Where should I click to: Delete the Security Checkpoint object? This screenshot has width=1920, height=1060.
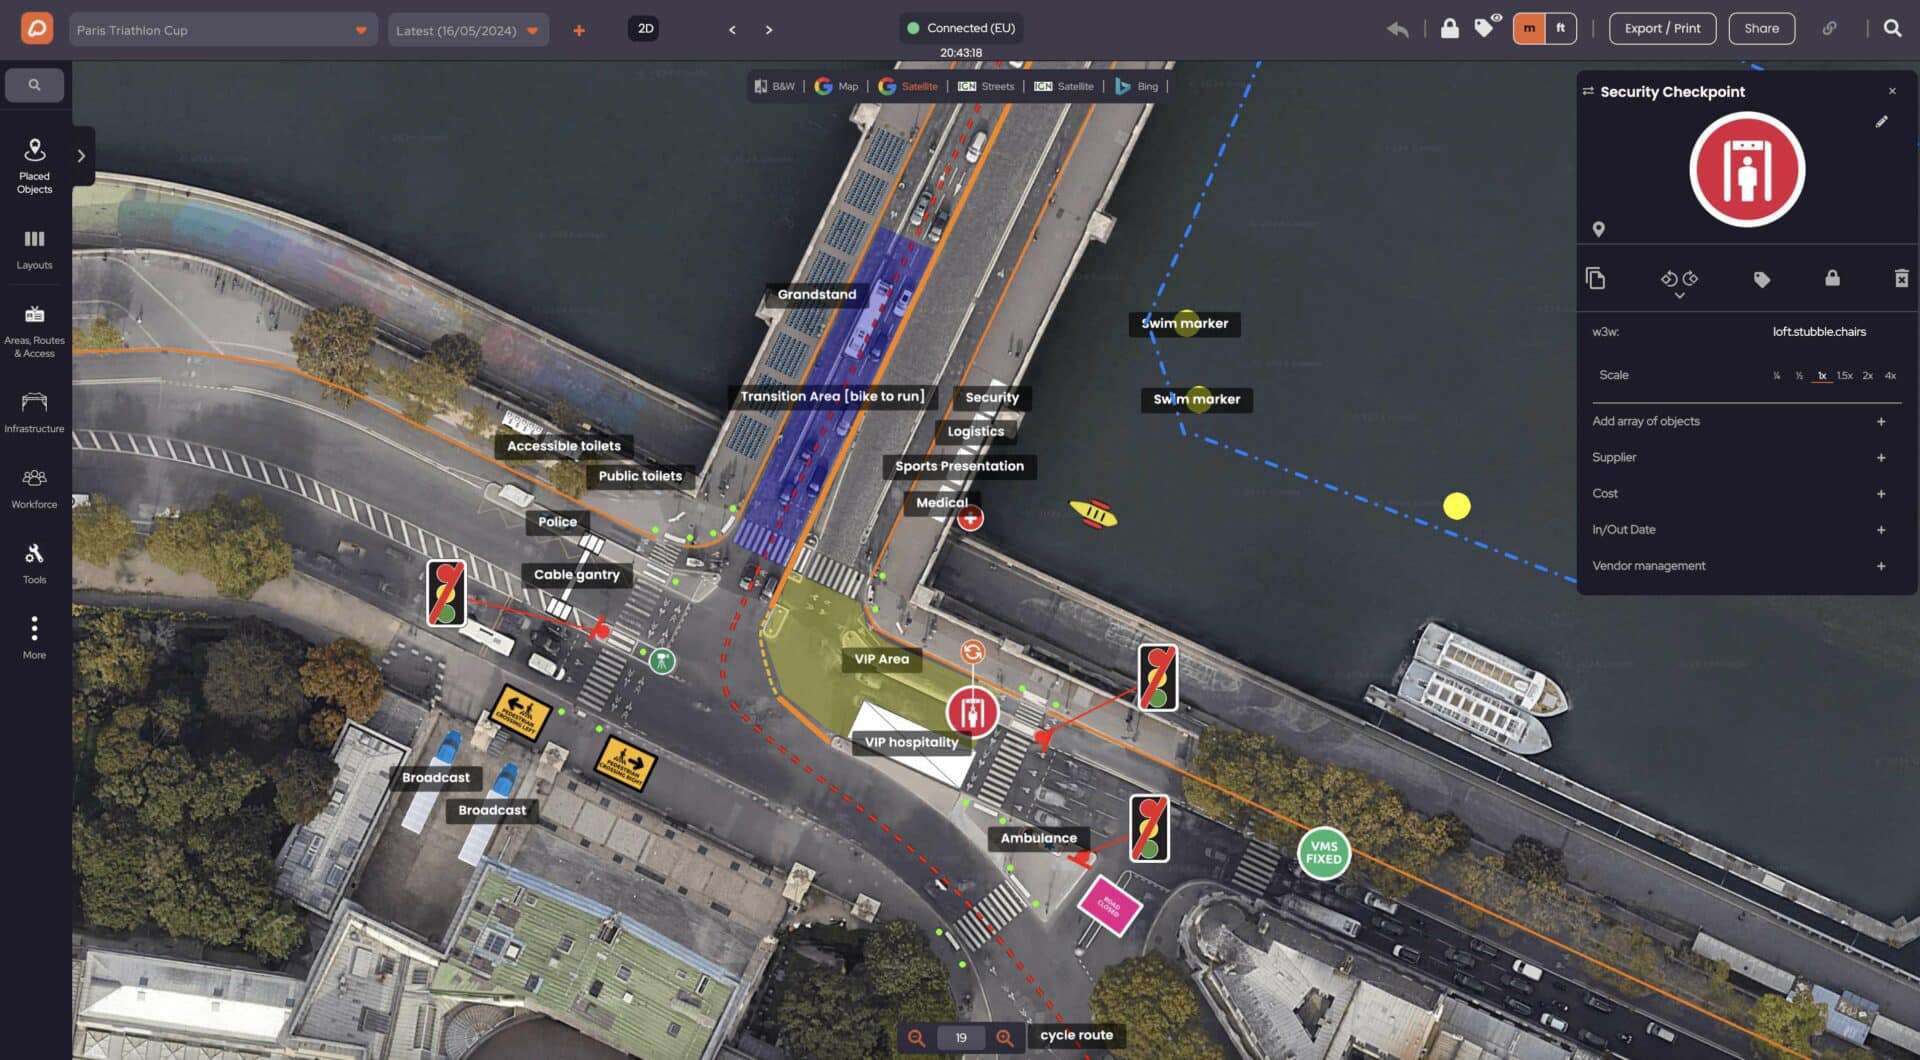tap(1901, 279)
